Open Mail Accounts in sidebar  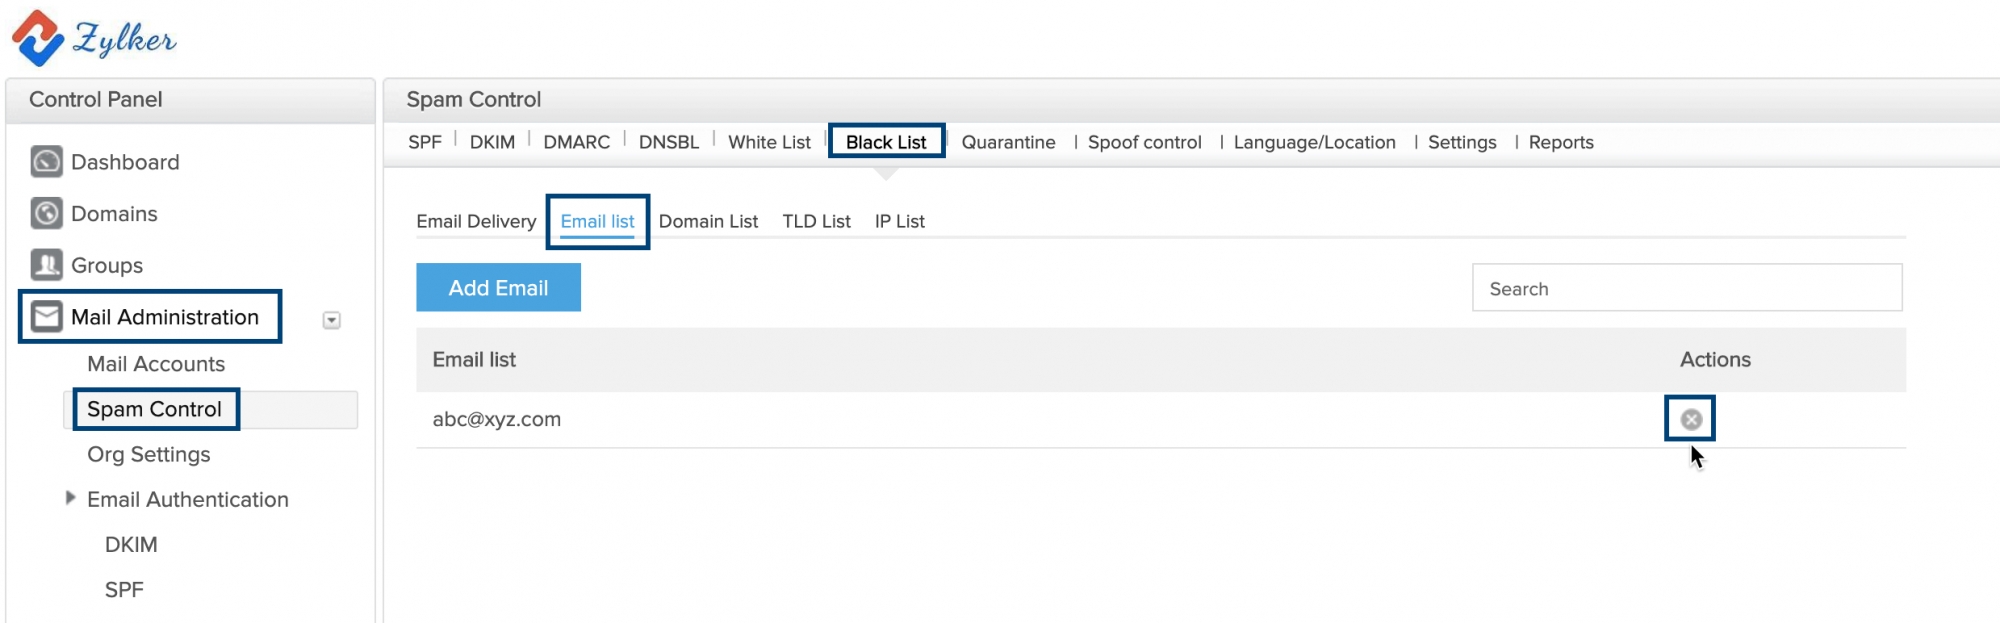156,364
